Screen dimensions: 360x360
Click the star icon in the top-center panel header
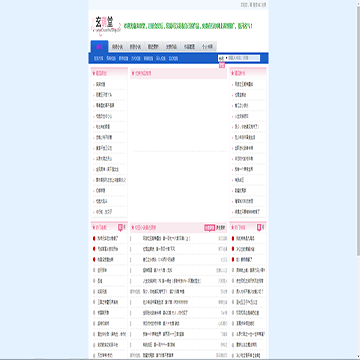pyautogui.click(x=133, y=73)
